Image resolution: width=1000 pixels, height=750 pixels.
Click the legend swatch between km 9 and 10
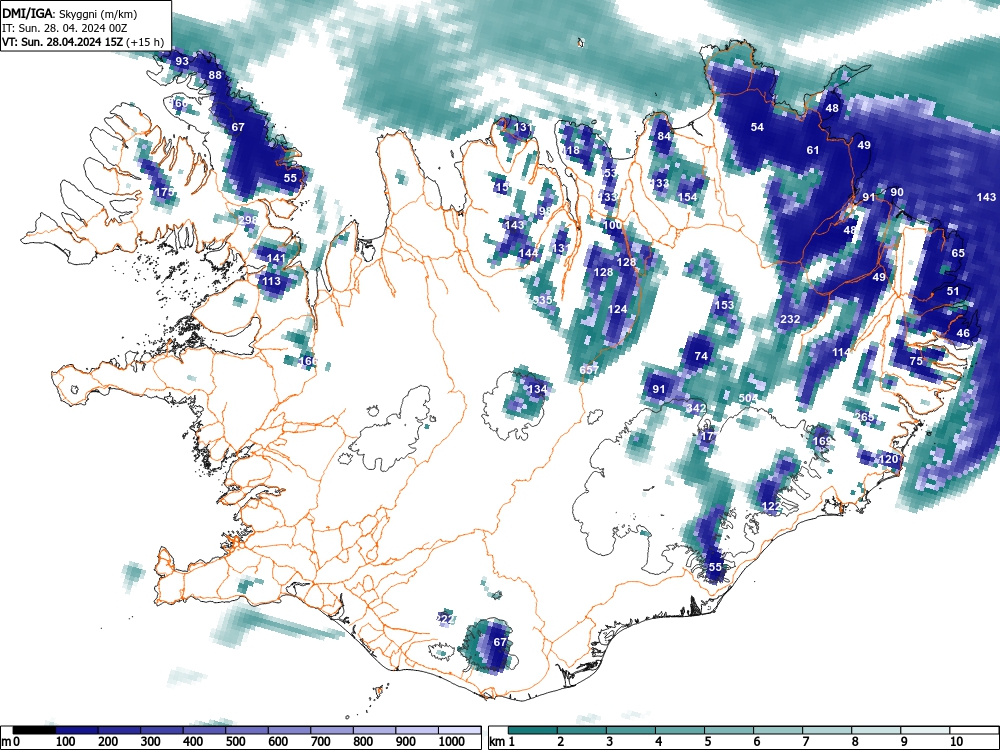tap(925, 729)
